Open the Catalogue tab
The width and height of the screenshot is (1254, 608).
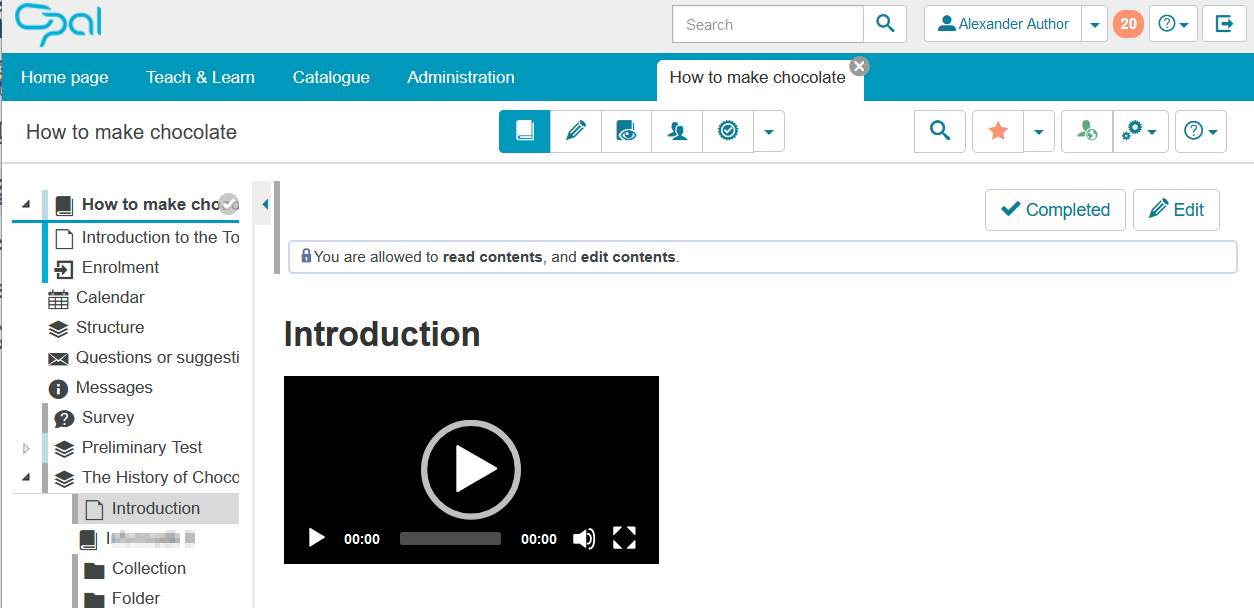331,77
